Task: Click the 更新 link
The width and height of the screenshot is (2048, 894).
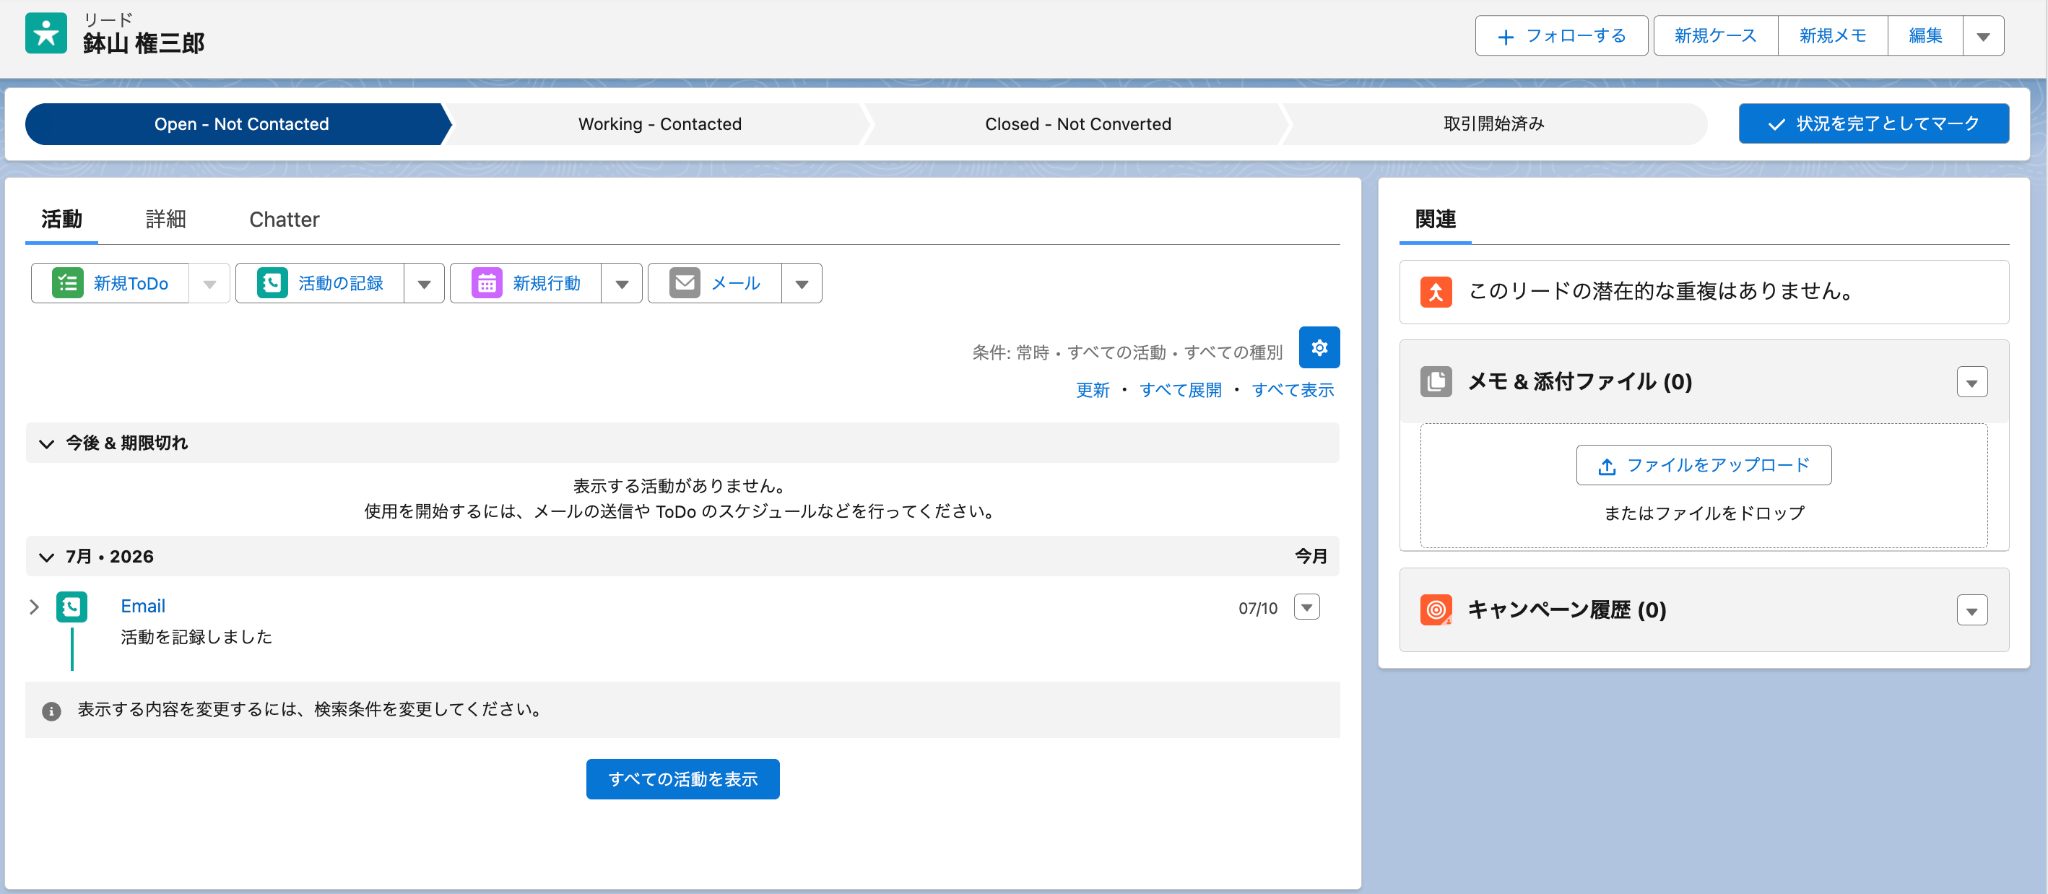Action: [1093, 390]
